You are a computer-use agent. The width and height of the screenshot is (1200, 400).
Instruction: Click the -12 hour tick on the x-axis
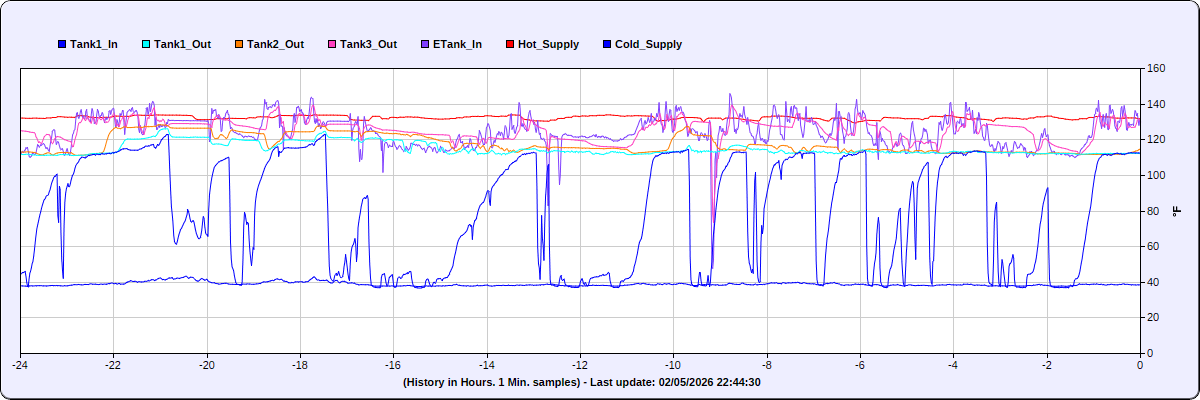pyautogui.click(x=580, y=365)
